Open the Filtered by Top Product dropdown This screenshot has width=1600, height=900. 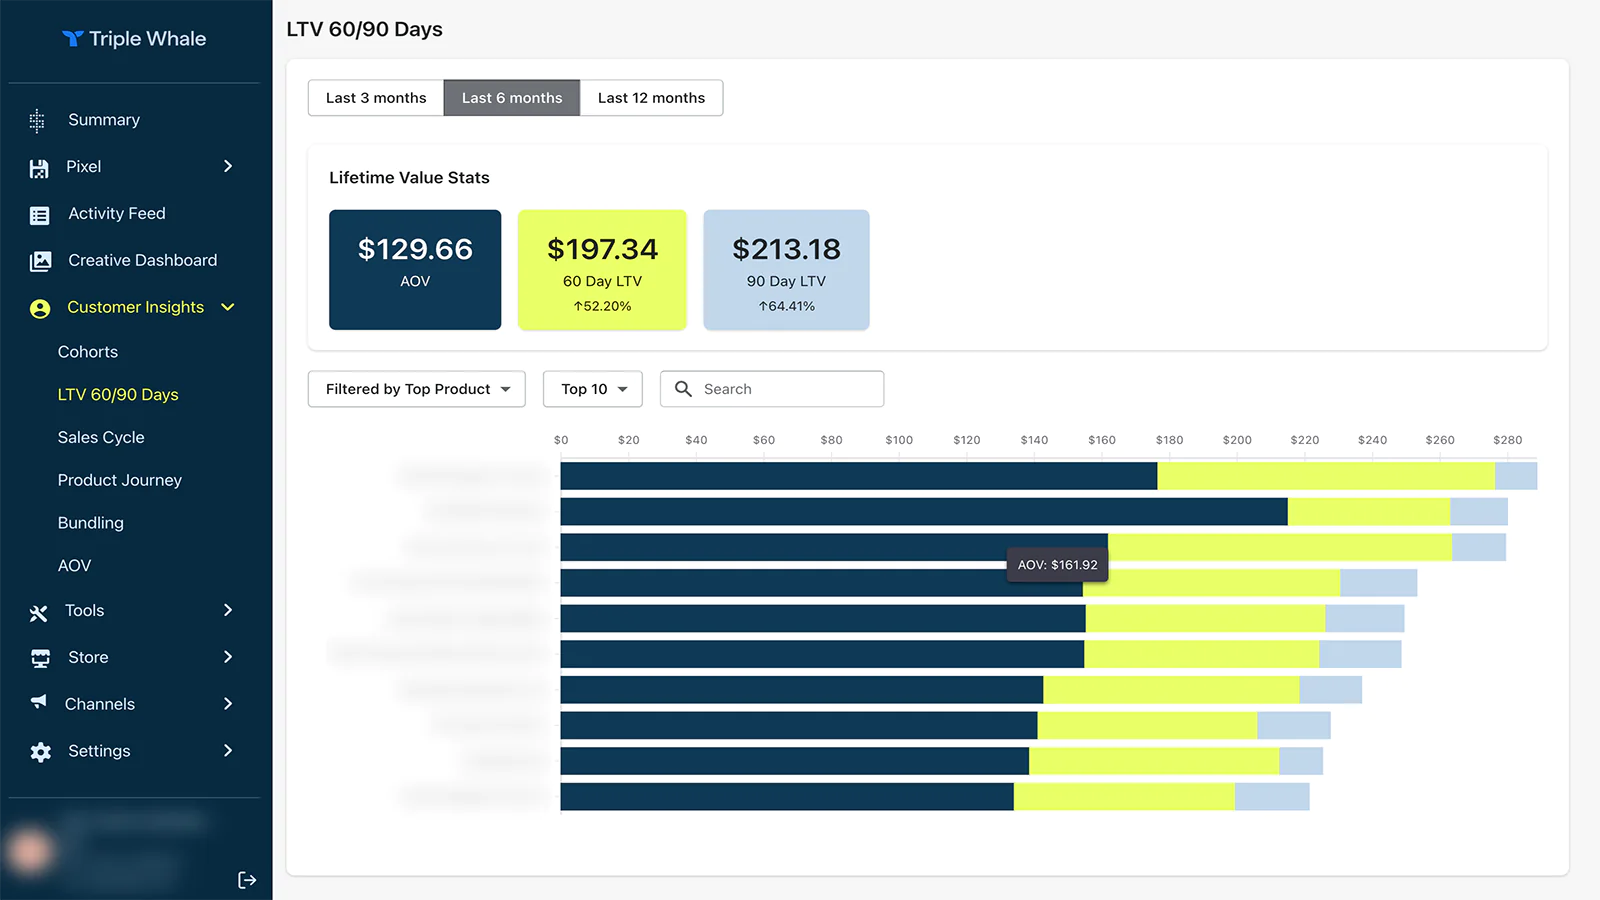pyautogui.click(x=416, y=389)
